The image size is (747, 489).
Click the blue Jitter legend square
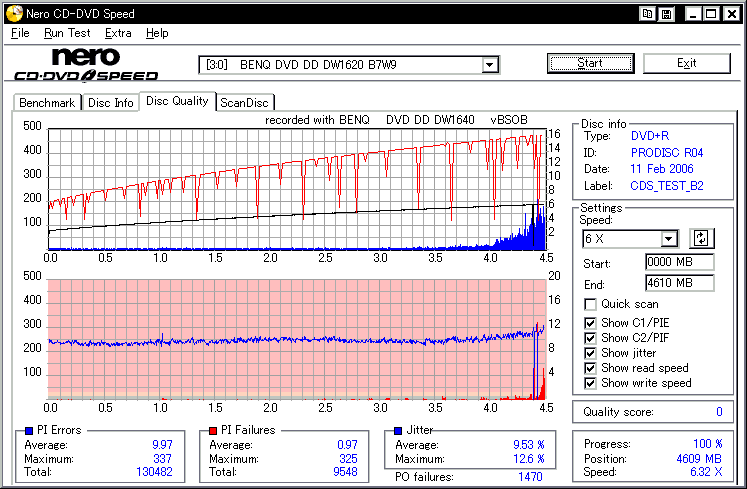[x=398, y=430]
